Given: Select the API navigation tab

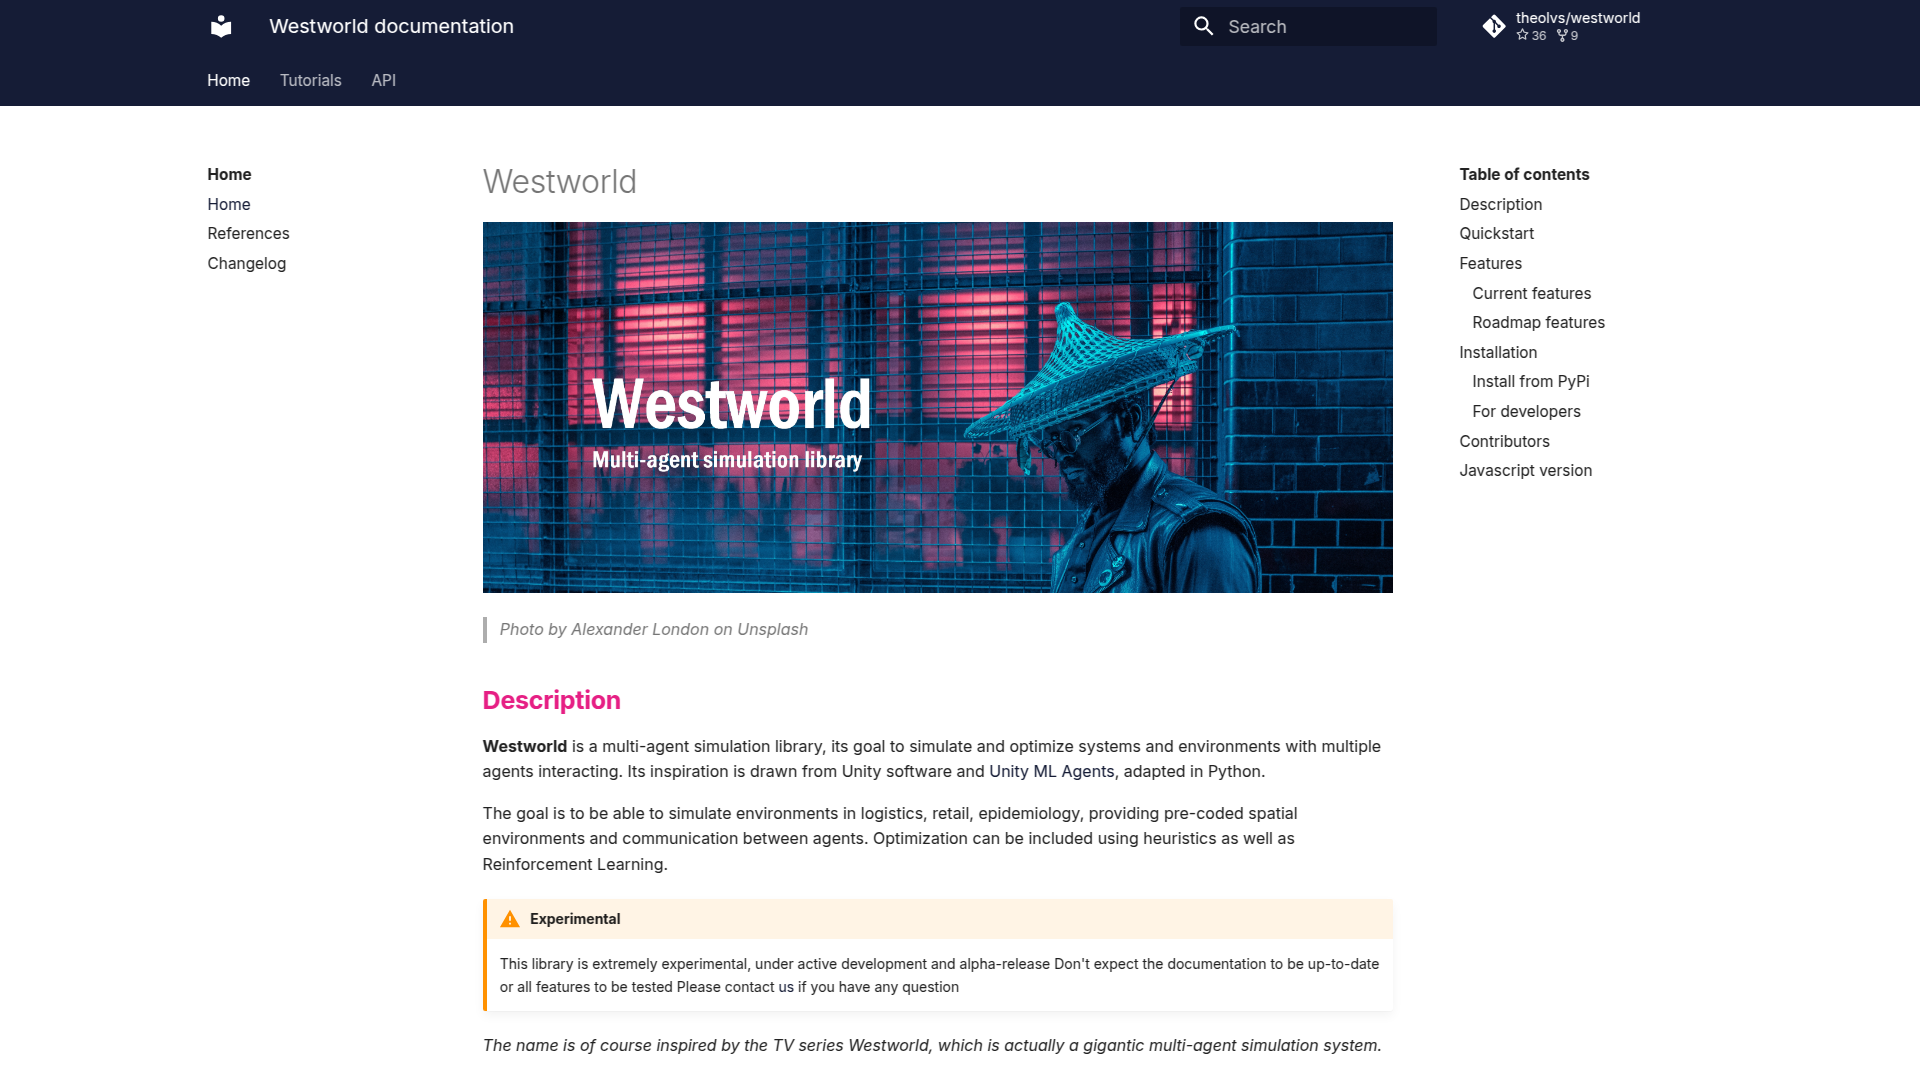Looking at the screenshot, I should pyautogui.click(x=382, y=79).
